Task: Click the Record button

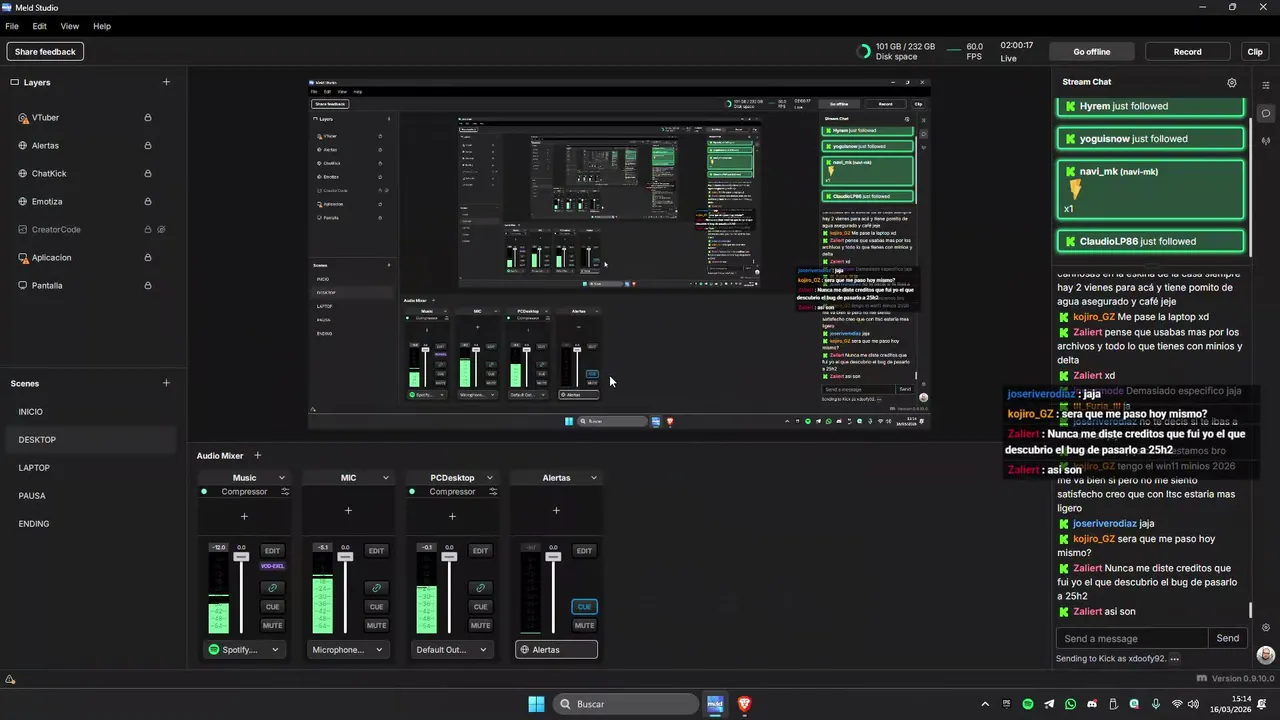Action: tap(1187, 52)
